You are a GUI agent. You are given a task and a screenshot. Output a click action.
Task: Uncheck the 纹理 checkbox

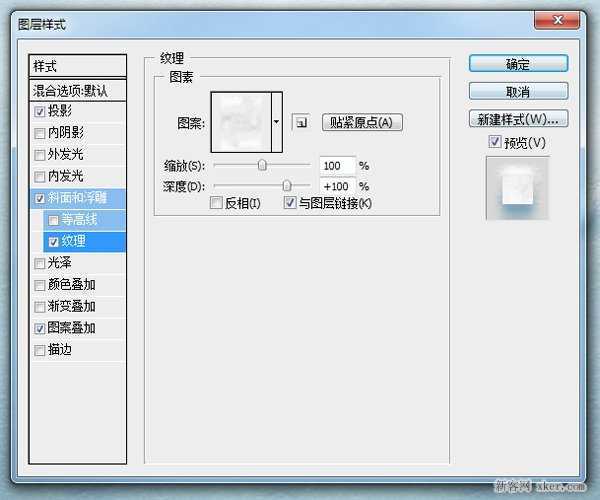tap(53, 242)
